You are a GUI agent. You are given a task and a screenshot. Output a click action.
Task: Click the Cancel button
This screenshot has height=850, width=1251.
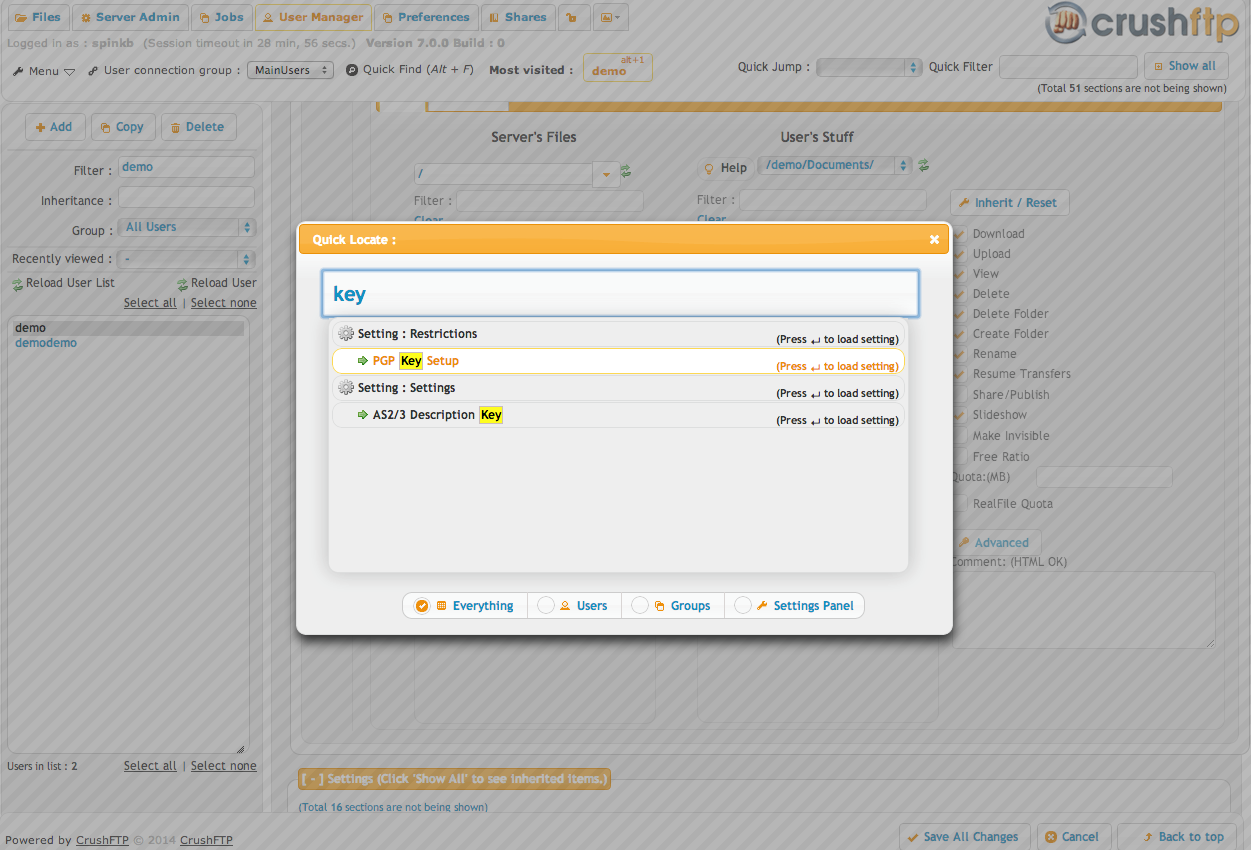click(x=1072, y=837)
